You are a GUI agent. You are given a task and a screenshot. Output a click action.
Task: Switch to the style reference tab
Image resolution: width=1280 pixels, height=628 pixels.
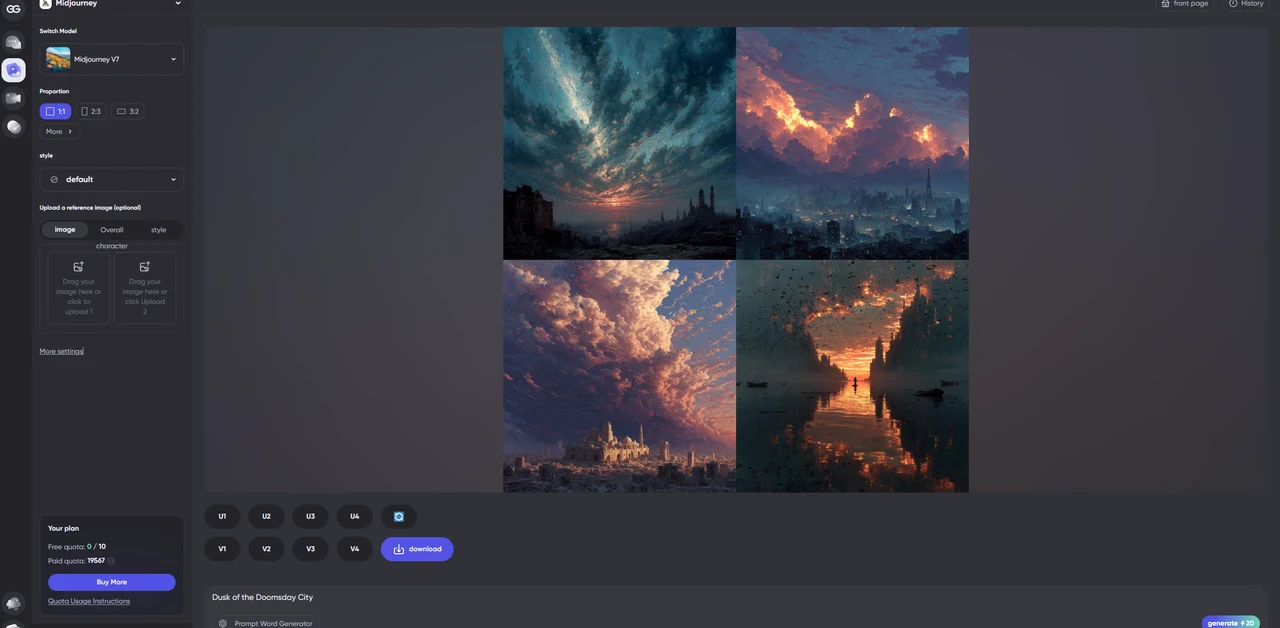[x=158, y=230]
